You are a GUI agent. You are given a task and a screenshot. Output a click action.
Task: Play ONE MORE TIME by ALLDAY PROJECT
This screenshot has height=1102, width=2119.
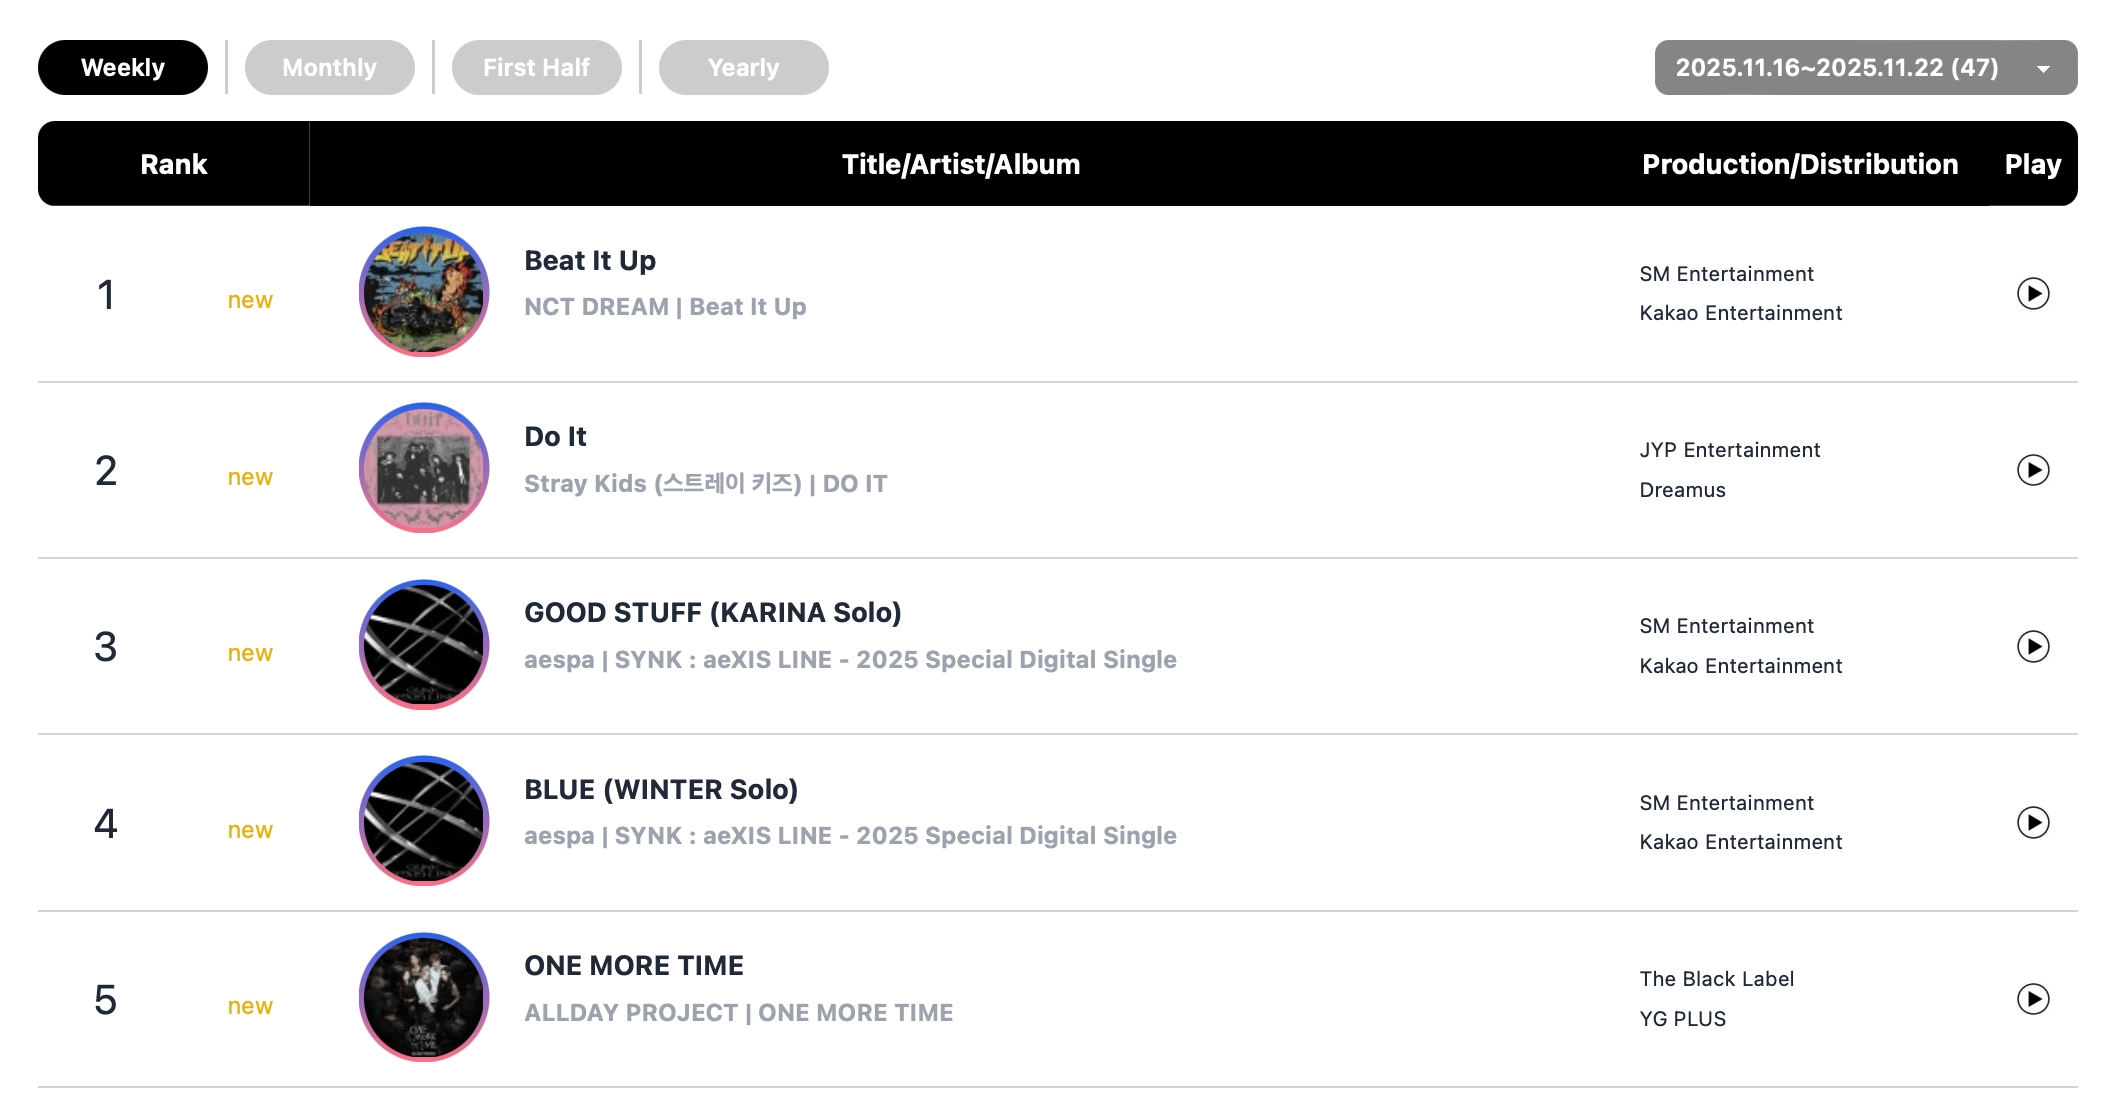tap(2032, 998)
